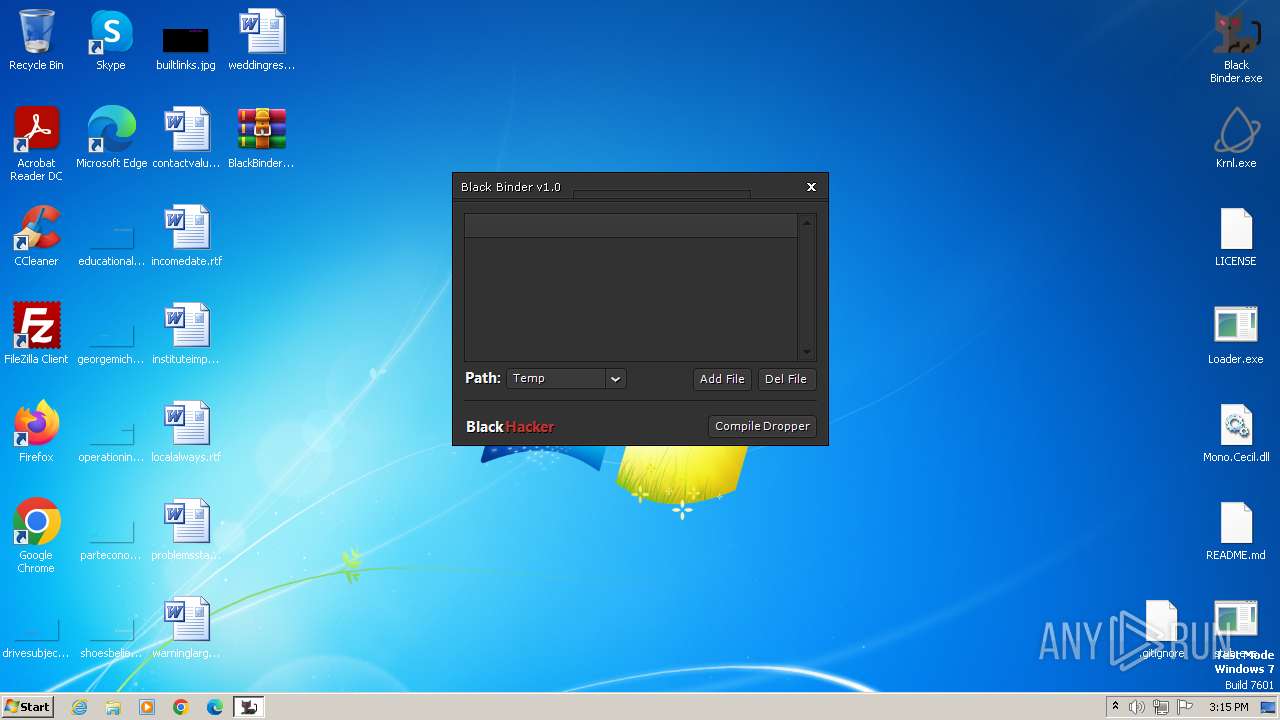Click the Show desktop button
The image size is (1280, 720).
click(1268, 707)
